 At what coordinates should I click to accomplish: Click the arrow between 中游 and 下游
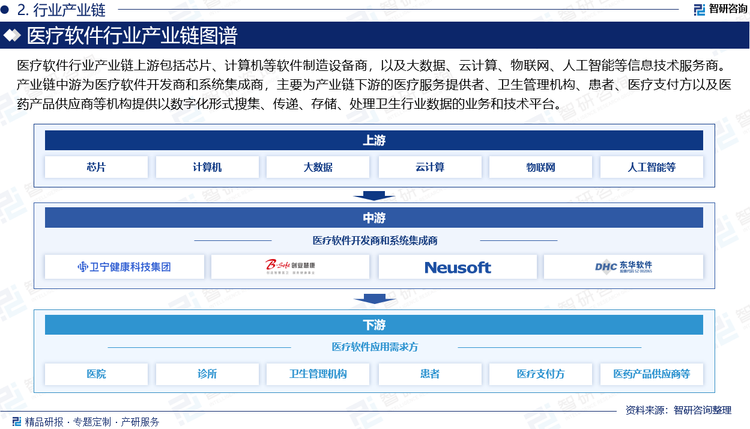[x=374, y=299]
